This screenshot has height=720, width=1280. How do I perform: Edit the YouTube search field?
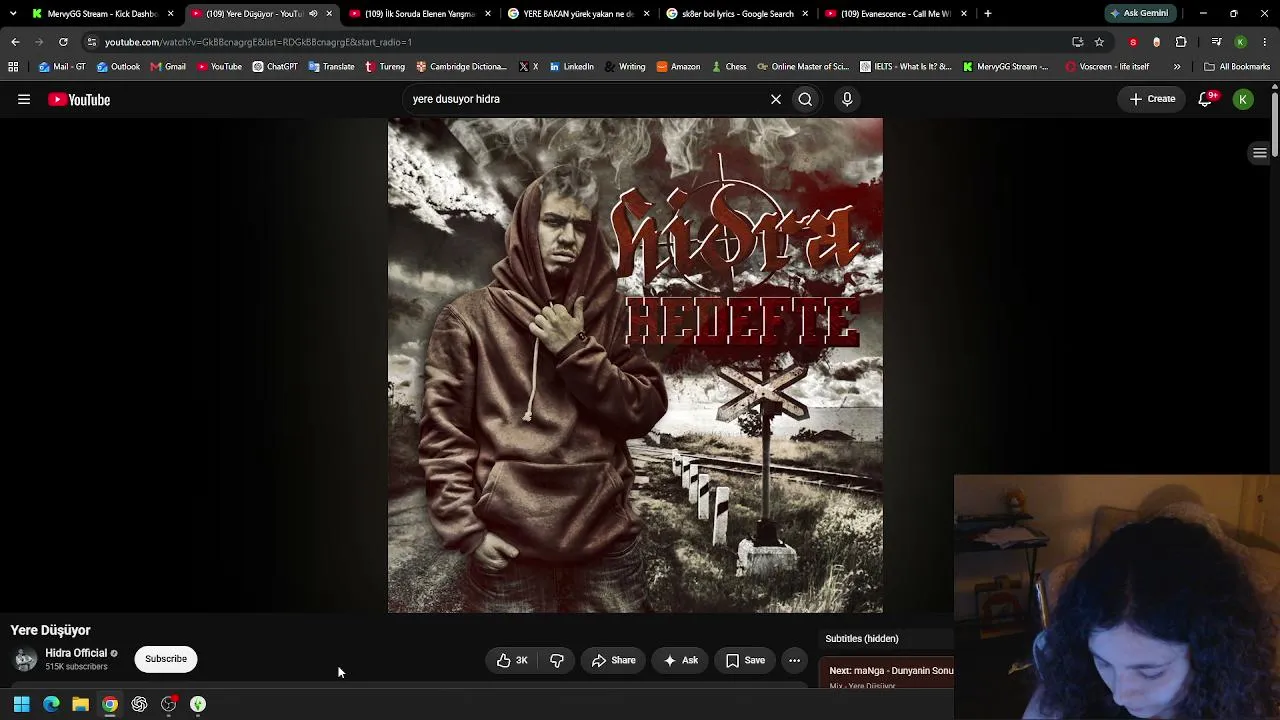(x=585, y=99)
